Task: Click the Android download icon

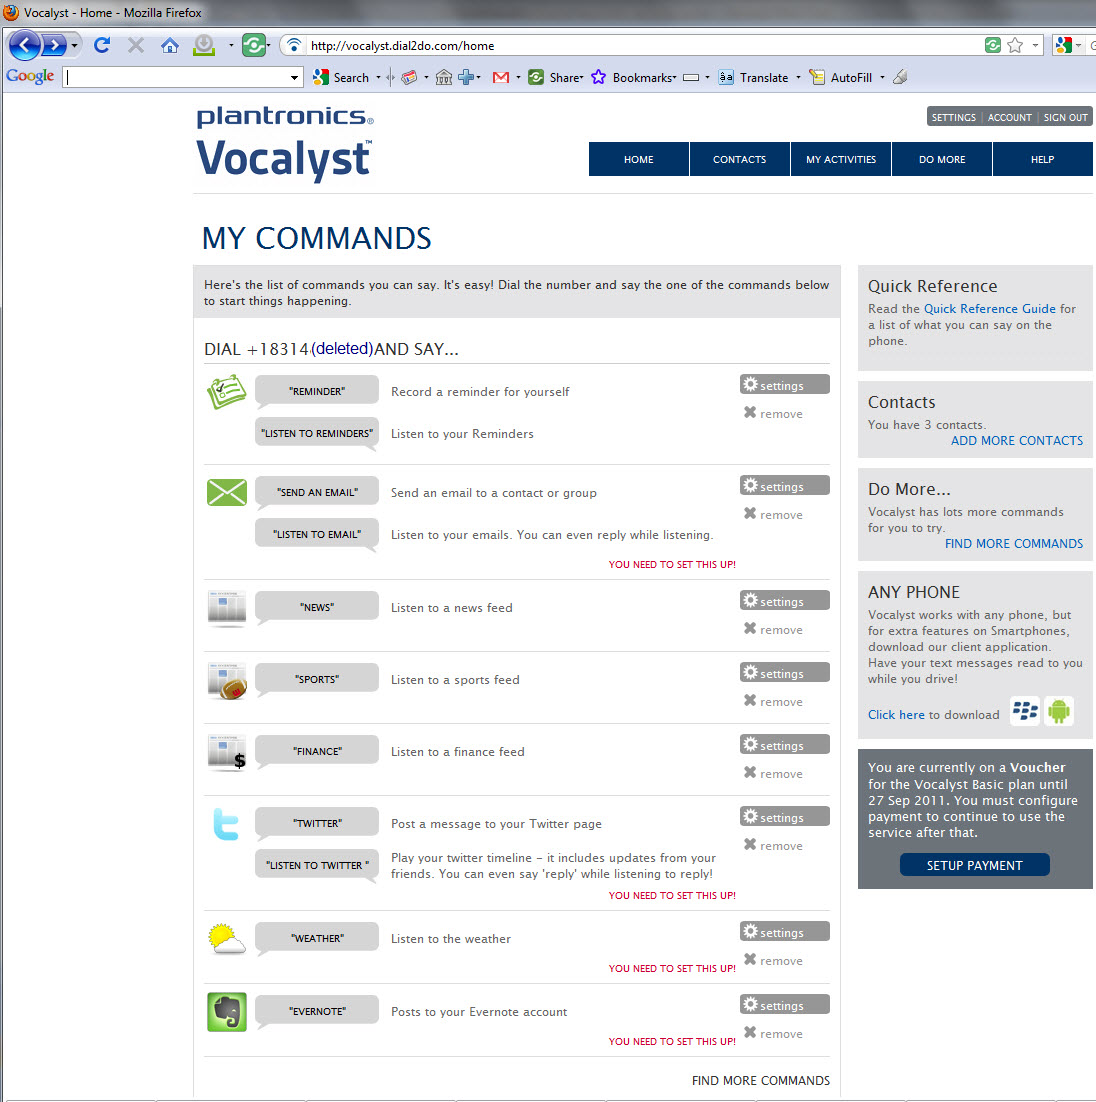Action: click(1059, 711)
